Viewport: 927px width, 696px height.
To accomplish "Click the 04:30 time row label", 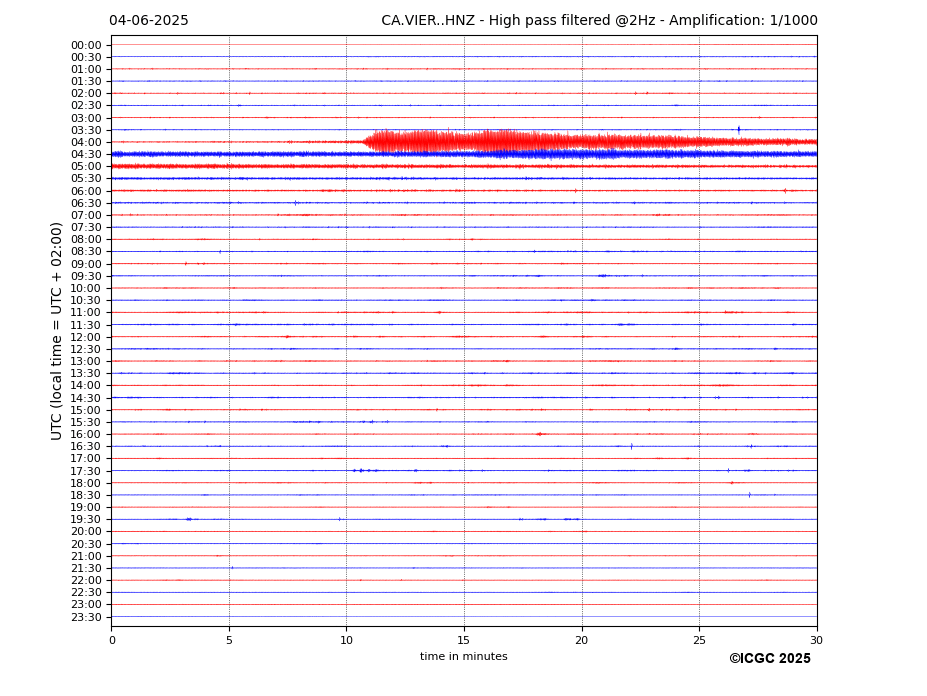I will (x=86, y=154).
